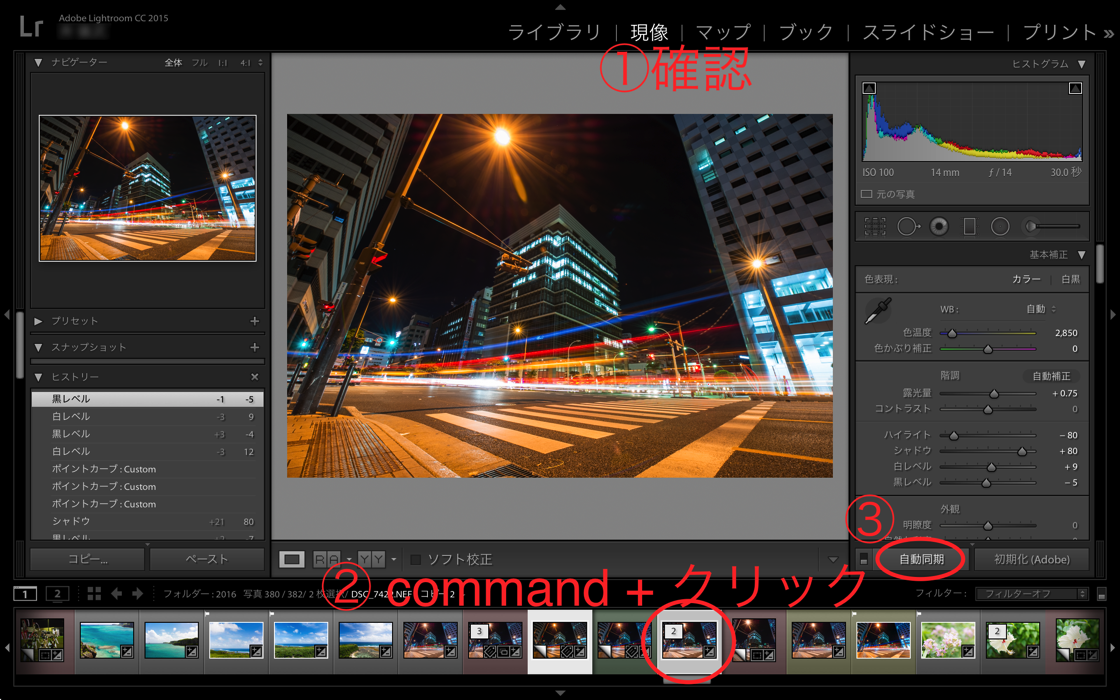Toggle the 元の写真 checkbox
The width and height of the screenshot is (1120, 700).
coord(867,194)
